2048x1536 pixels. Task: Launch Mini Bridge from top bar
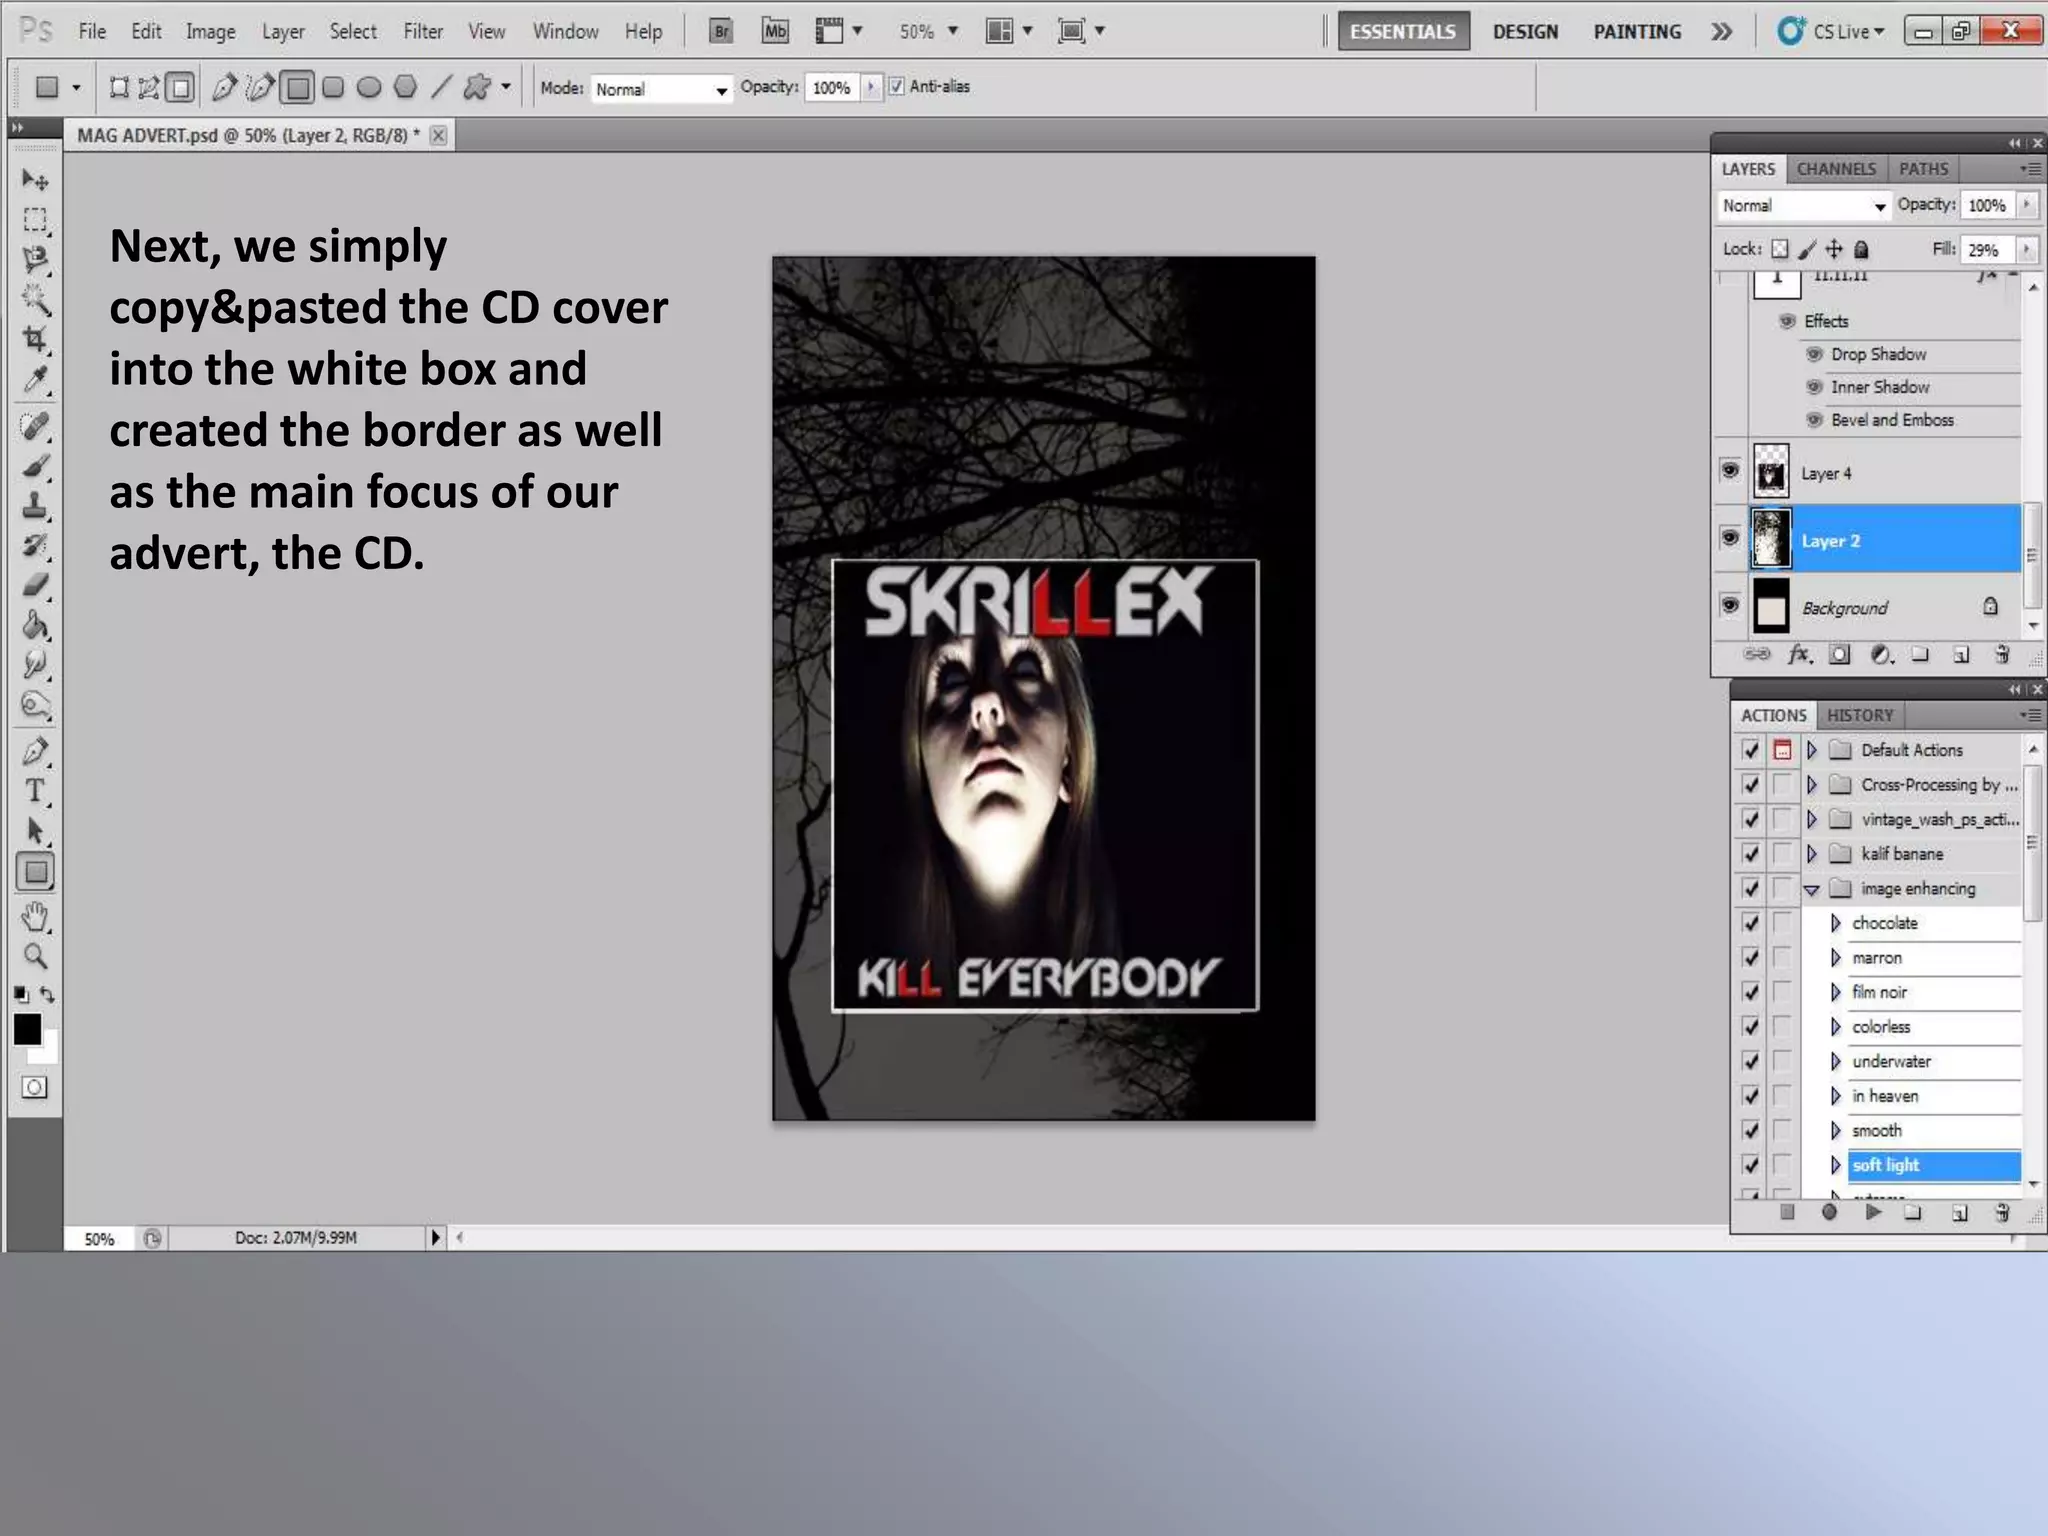776,31
